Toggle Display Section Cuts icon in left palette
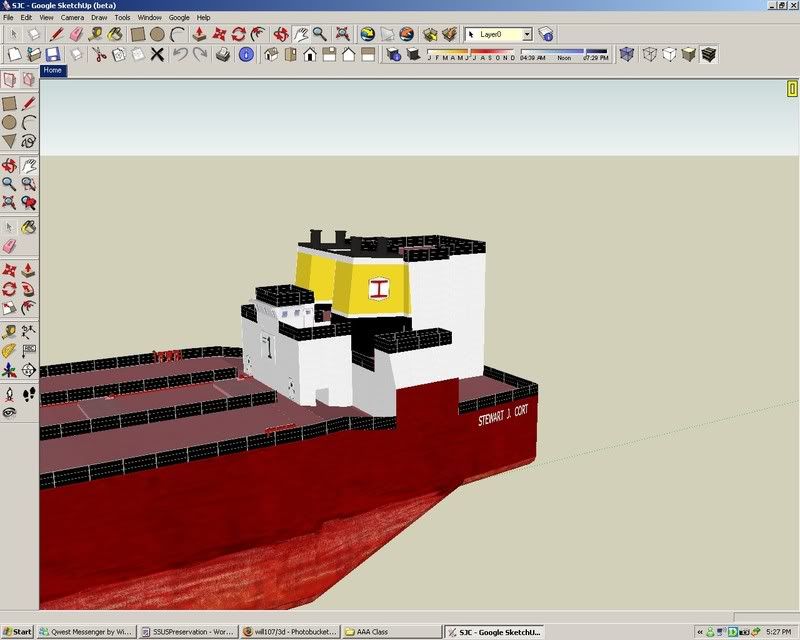The width and height of the screenshot is (800, 640). (29, 80)
